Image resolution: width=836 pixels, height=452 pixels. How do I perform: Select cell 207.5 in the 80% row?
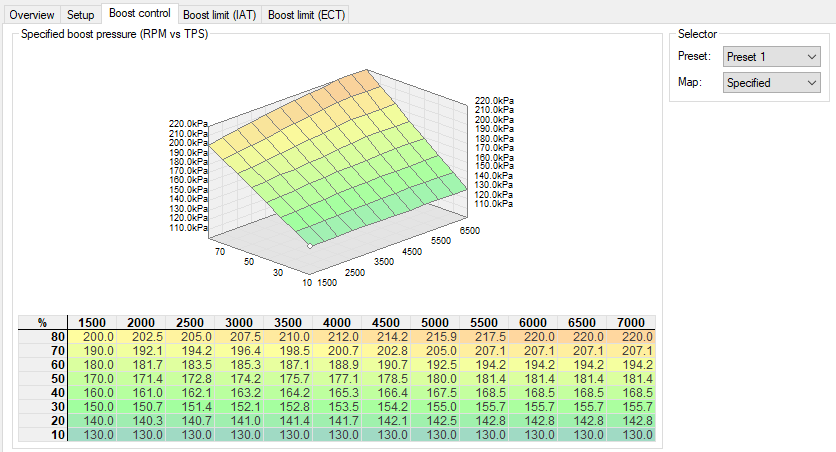pyautogui.click(x=239, y=337)
